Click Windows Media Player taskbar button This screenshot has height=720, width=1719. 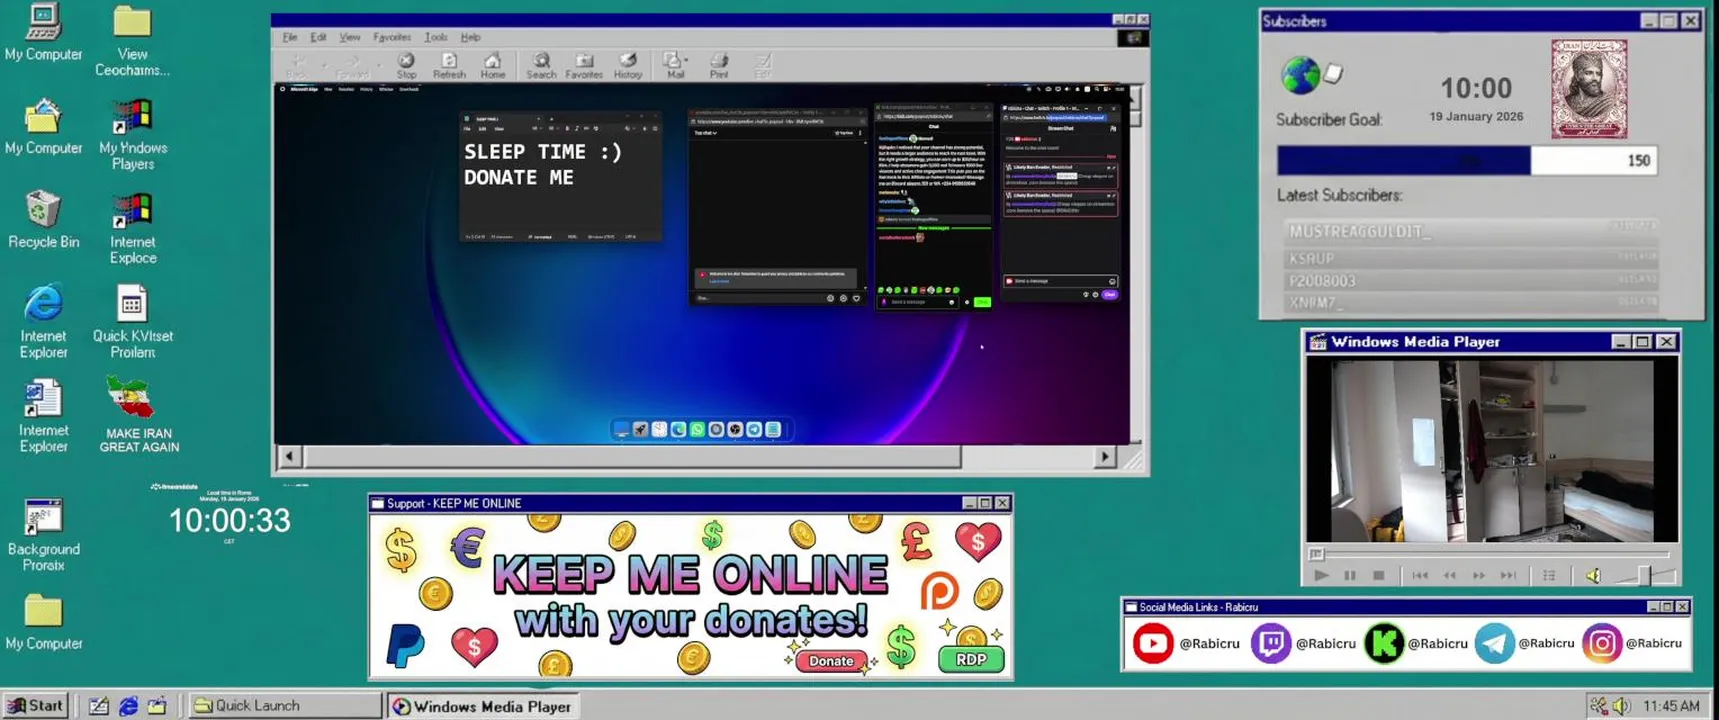pyautogui.click(x=481, y=706)
